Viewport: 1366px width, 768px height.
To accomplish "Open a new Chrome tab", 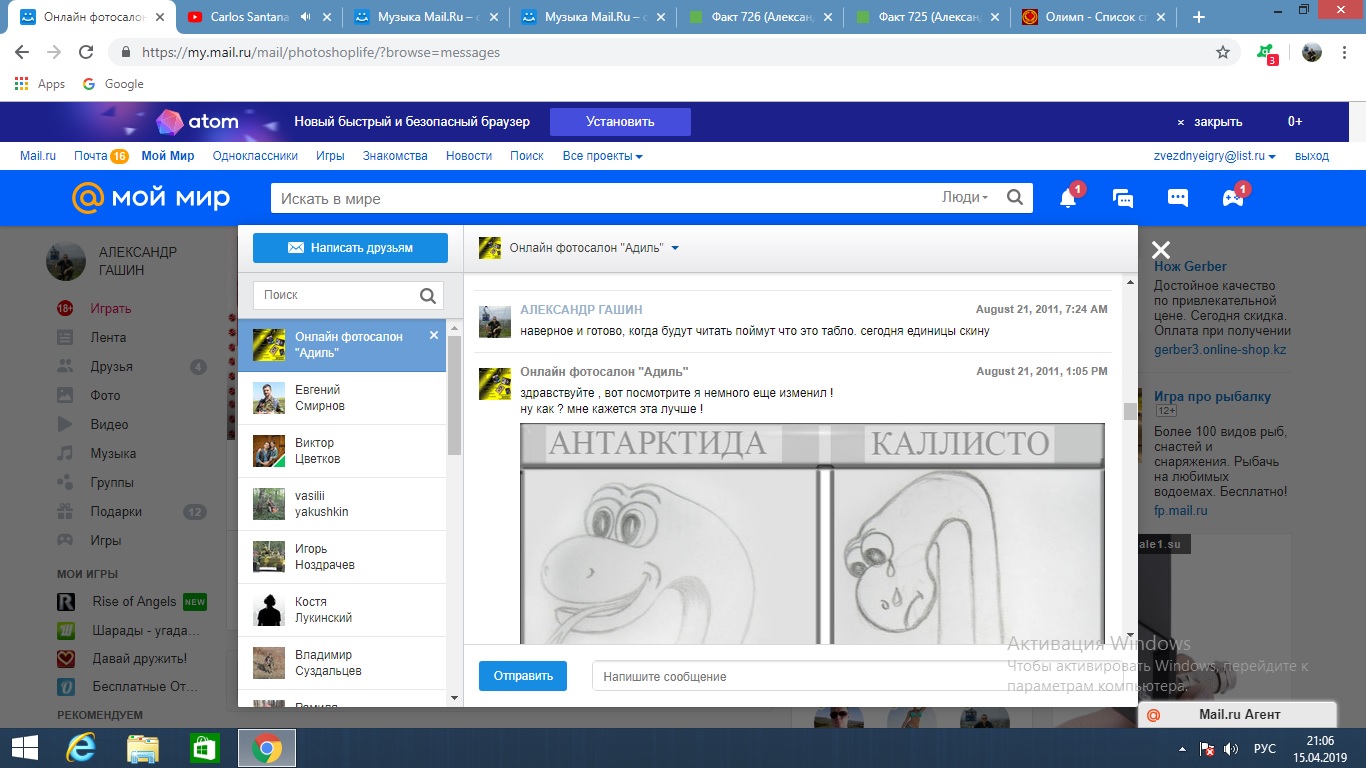I will point(1199,17).
